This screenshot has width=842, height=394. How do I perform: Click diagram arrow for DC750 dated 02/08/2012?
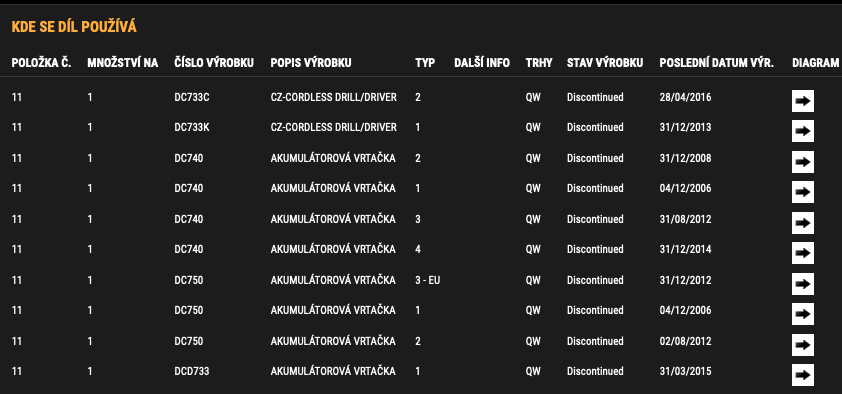click(x=802, y=345)
